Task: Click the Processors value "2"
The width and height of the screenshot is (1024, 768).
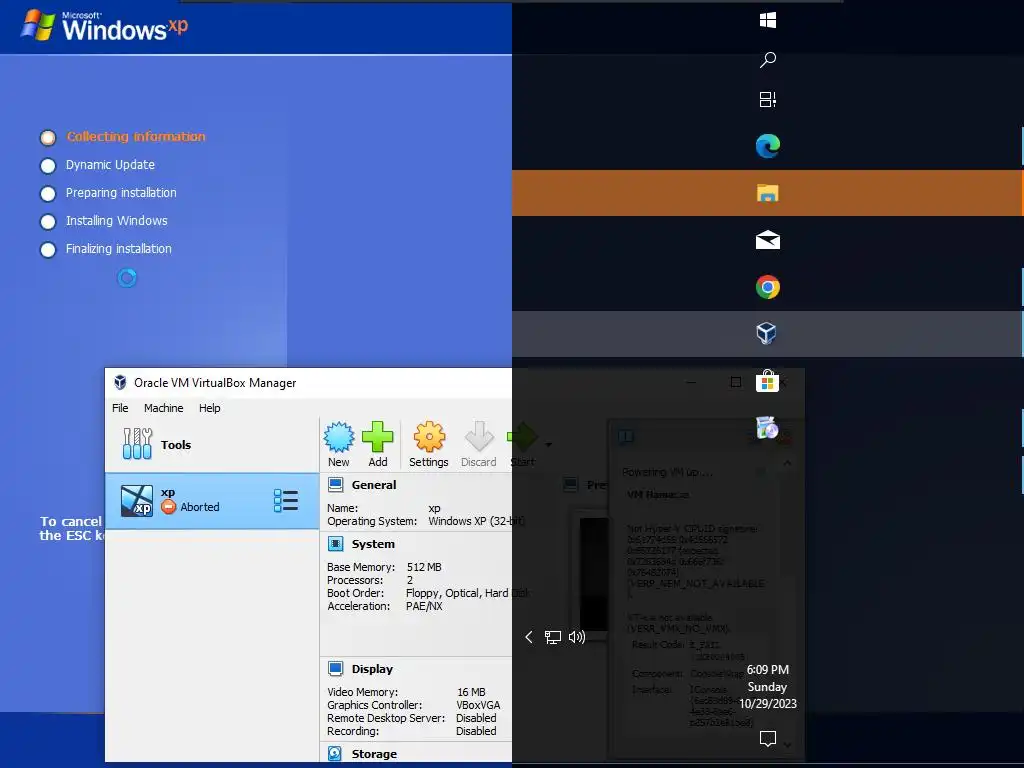Action: coord(409,581)
